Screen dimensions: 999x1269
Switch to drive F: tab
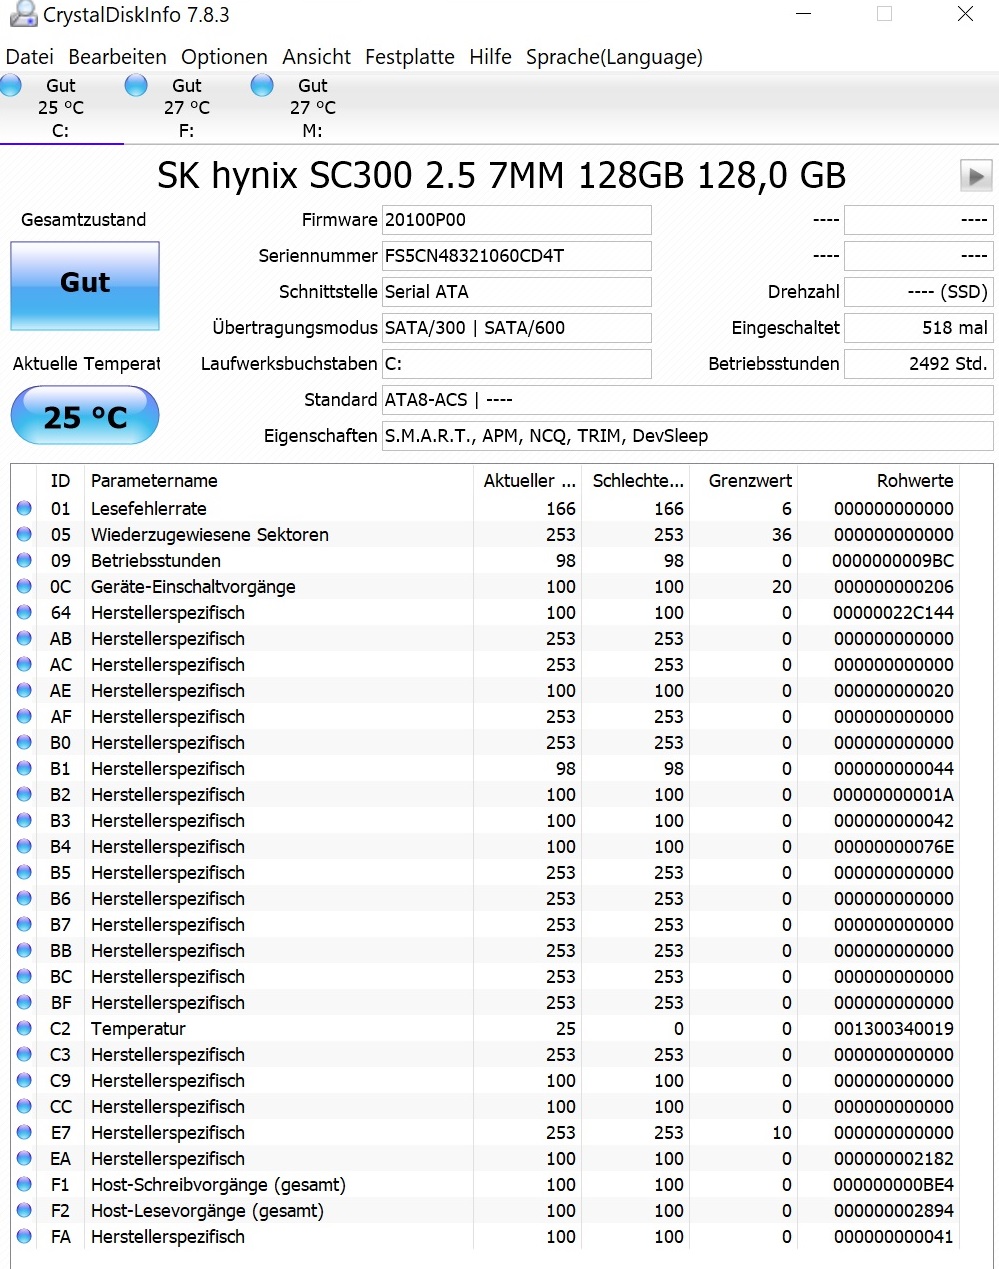[x=187, y=108]
